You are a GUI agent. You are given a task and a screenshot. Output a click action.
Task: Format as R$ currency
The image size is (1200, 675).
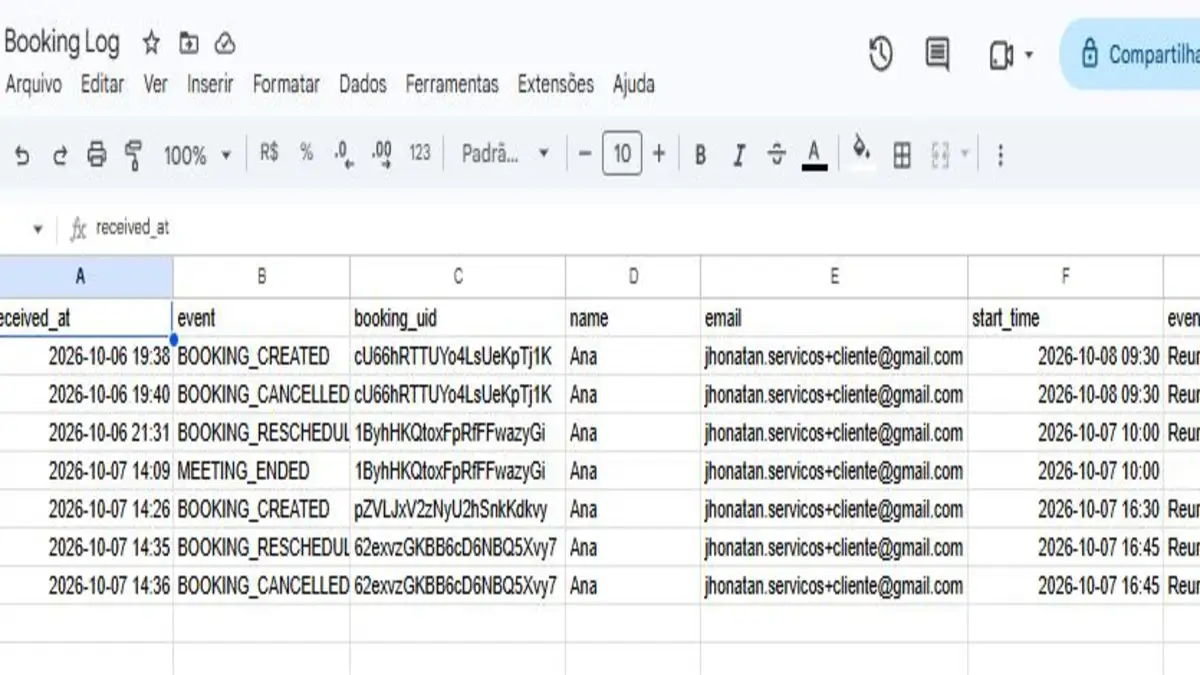[269, 153]
